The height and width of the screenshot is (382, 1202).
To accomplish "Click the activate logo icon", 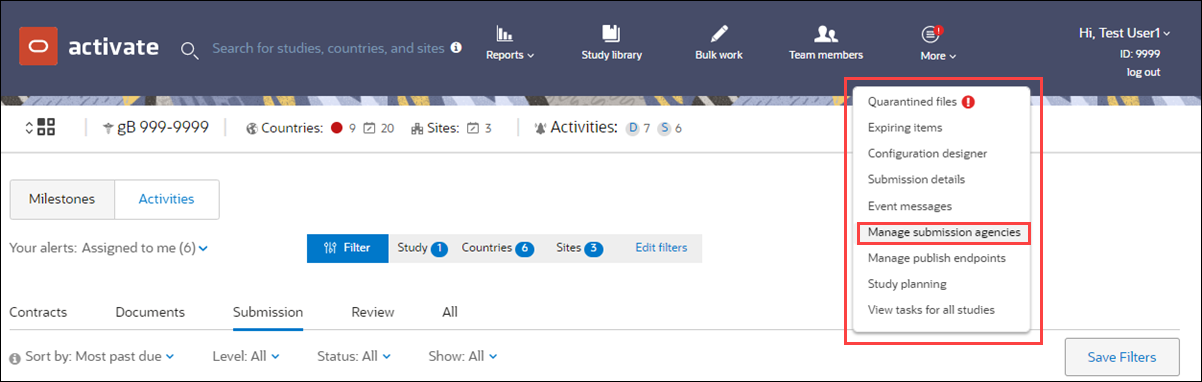I will (x=38, y=47).
